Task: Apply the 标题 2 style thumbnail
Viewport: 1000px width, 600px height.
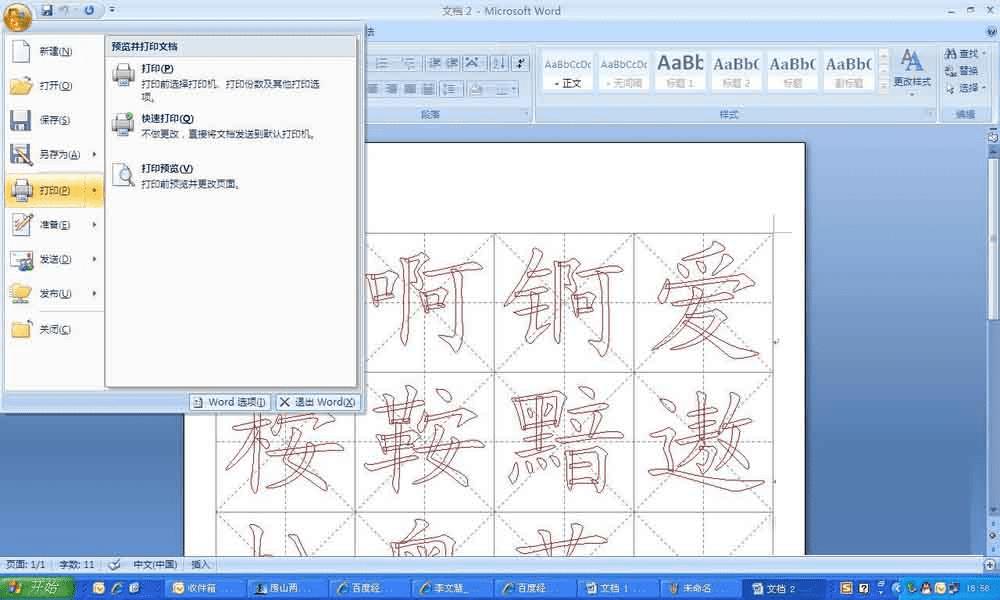Action: click(736, 71)
